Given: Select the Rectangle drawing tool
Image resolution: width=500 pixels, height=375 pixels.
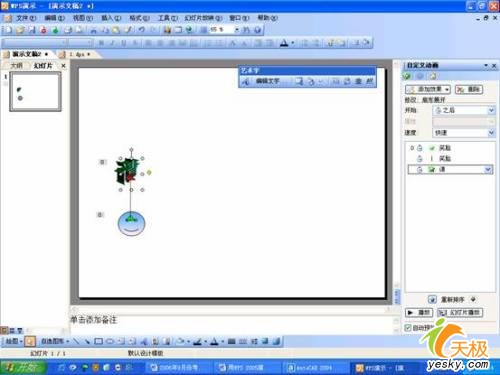Looking at the screenshot, I should tap(98, 341).
